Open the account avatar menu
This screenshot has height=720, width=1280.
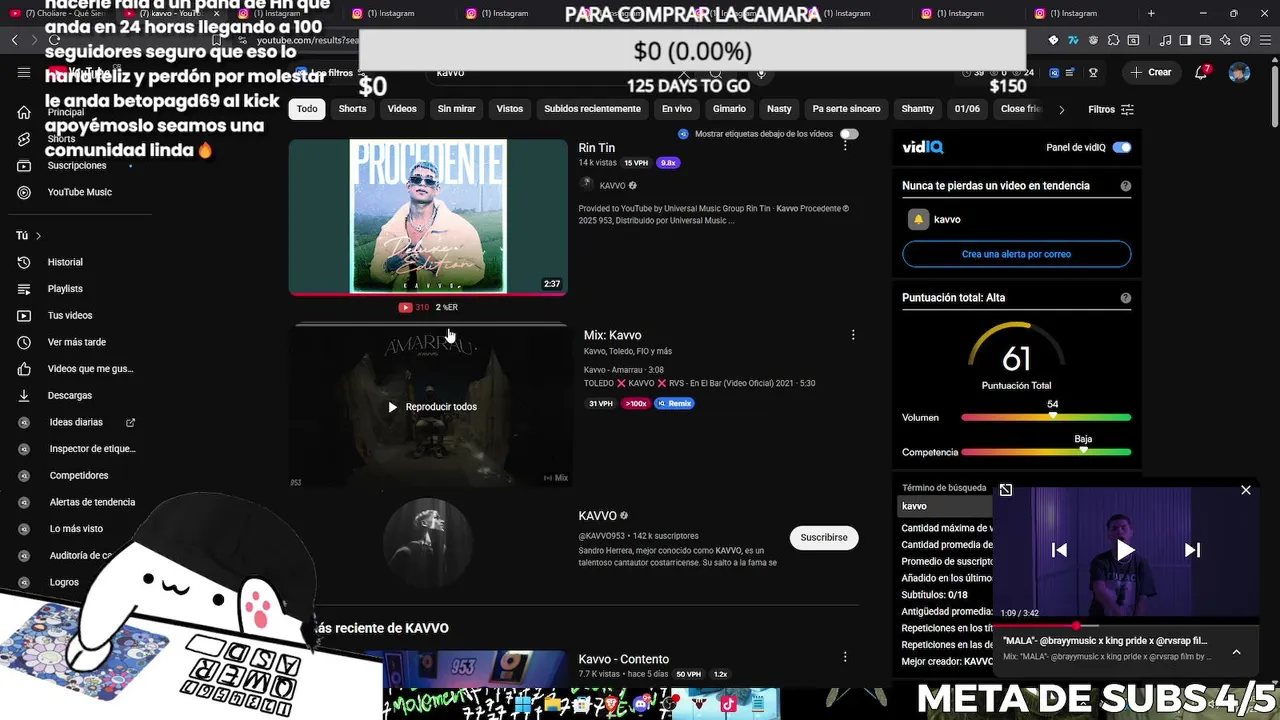coord(1239,73)
